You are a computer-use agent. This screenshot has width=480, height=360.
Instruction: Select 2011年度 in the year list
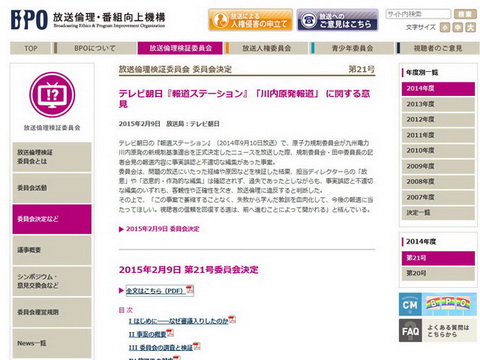point(438,135)
